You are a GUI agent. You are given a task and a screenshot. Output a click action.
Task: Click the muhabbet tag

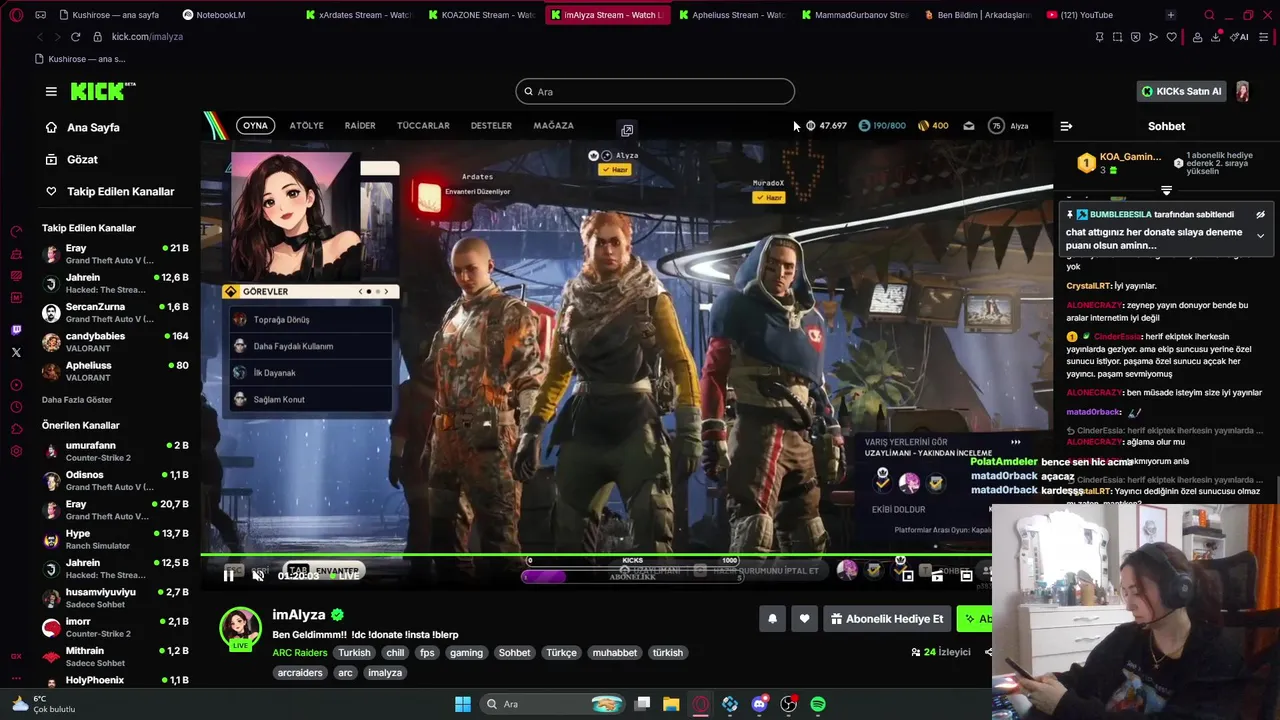point(615,653)
